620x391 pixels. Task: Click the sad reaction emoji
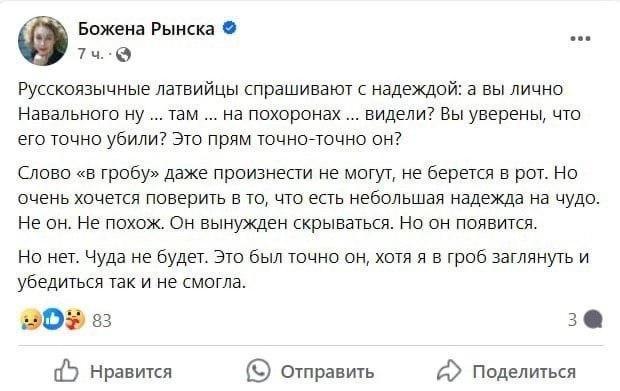31,319
